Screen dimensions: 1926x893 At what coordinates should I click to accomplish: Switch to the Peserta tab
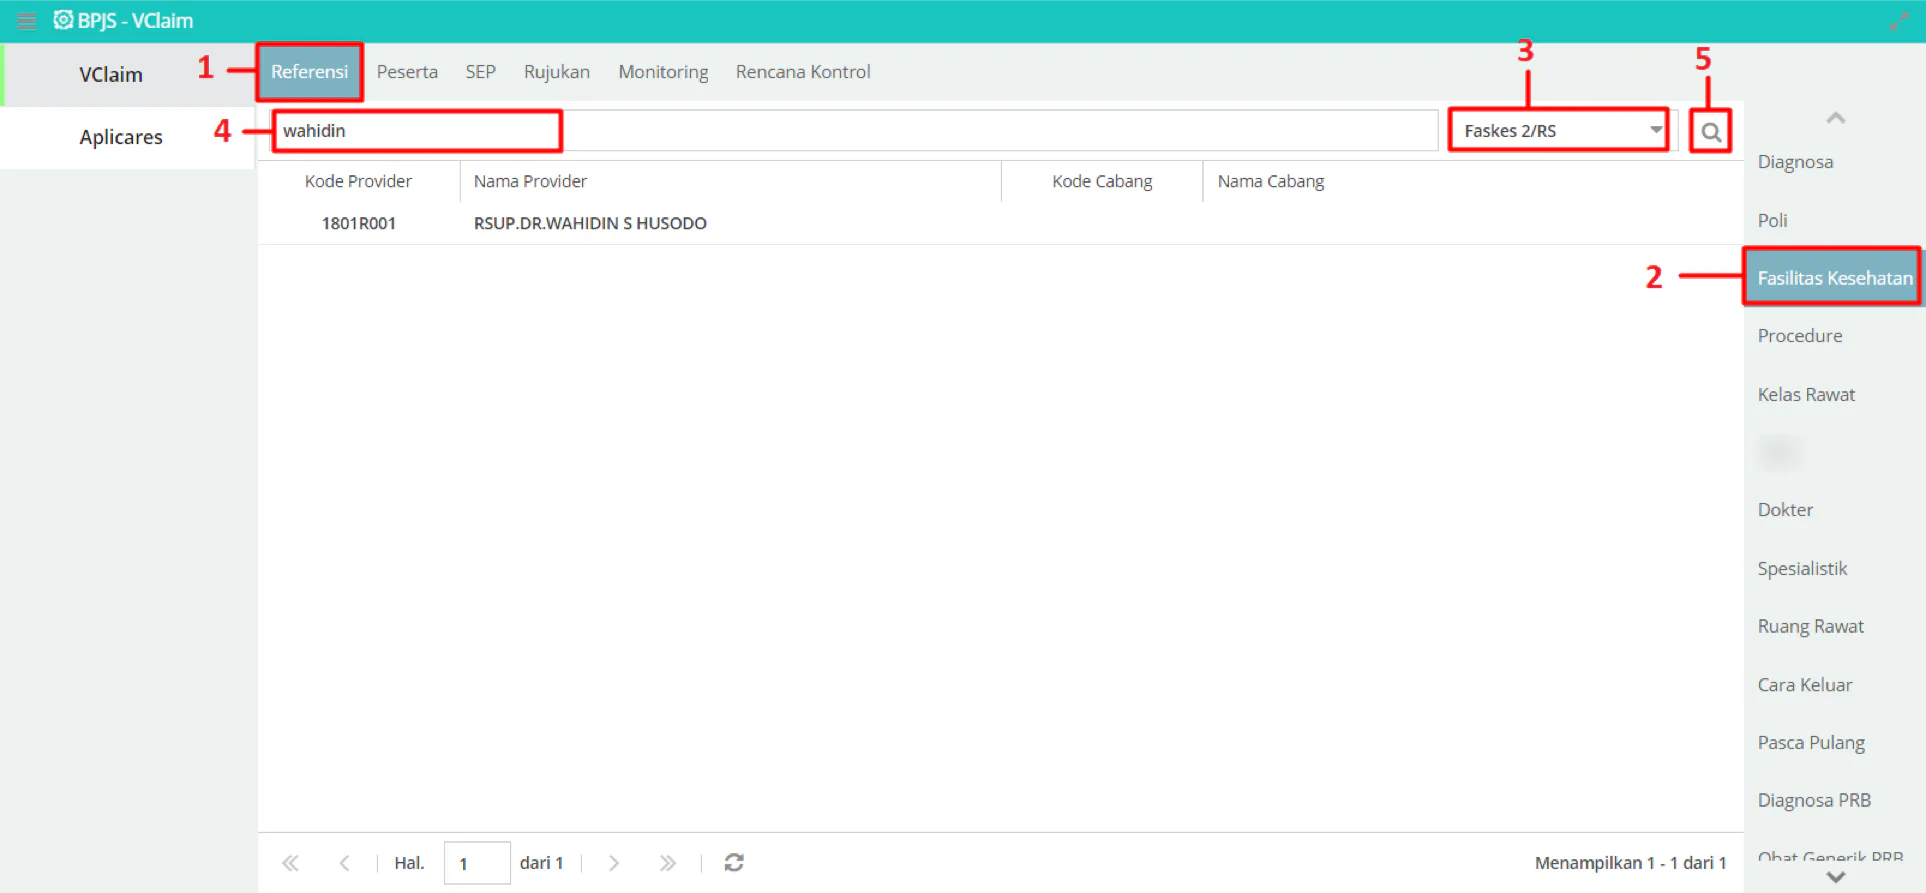[x=407, y=72]
